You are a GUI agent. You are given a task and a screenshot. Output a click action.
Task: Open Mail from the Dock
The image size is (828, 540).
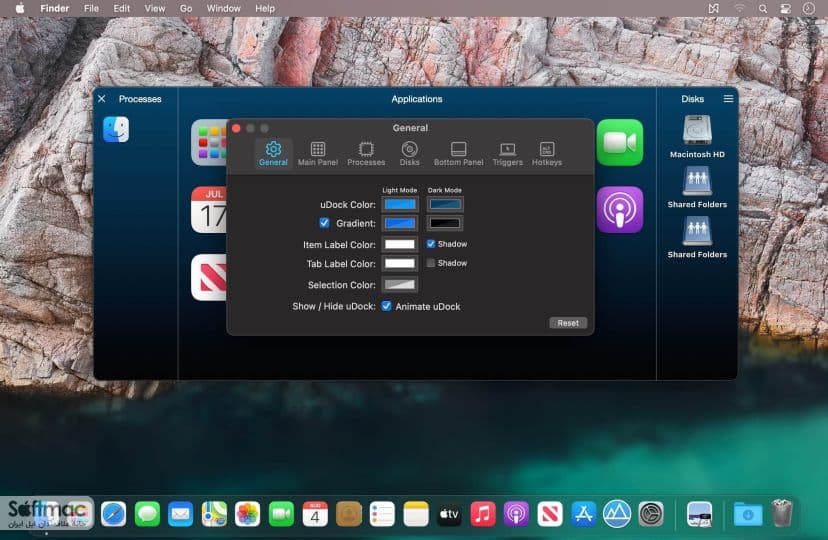(x=181, y=514)
